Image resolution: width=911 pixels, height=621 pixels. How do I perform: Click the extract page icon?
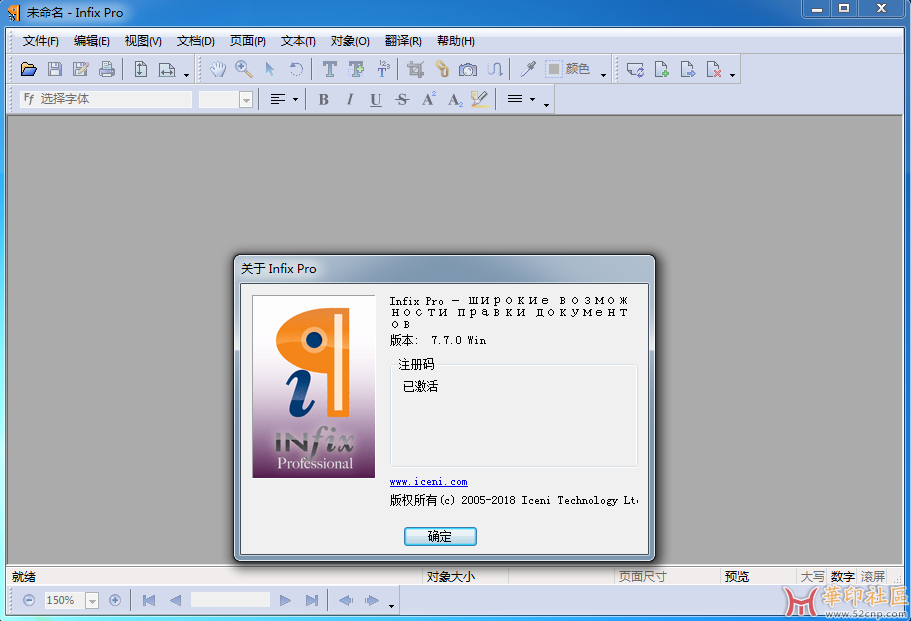click(x=688, y=70)
